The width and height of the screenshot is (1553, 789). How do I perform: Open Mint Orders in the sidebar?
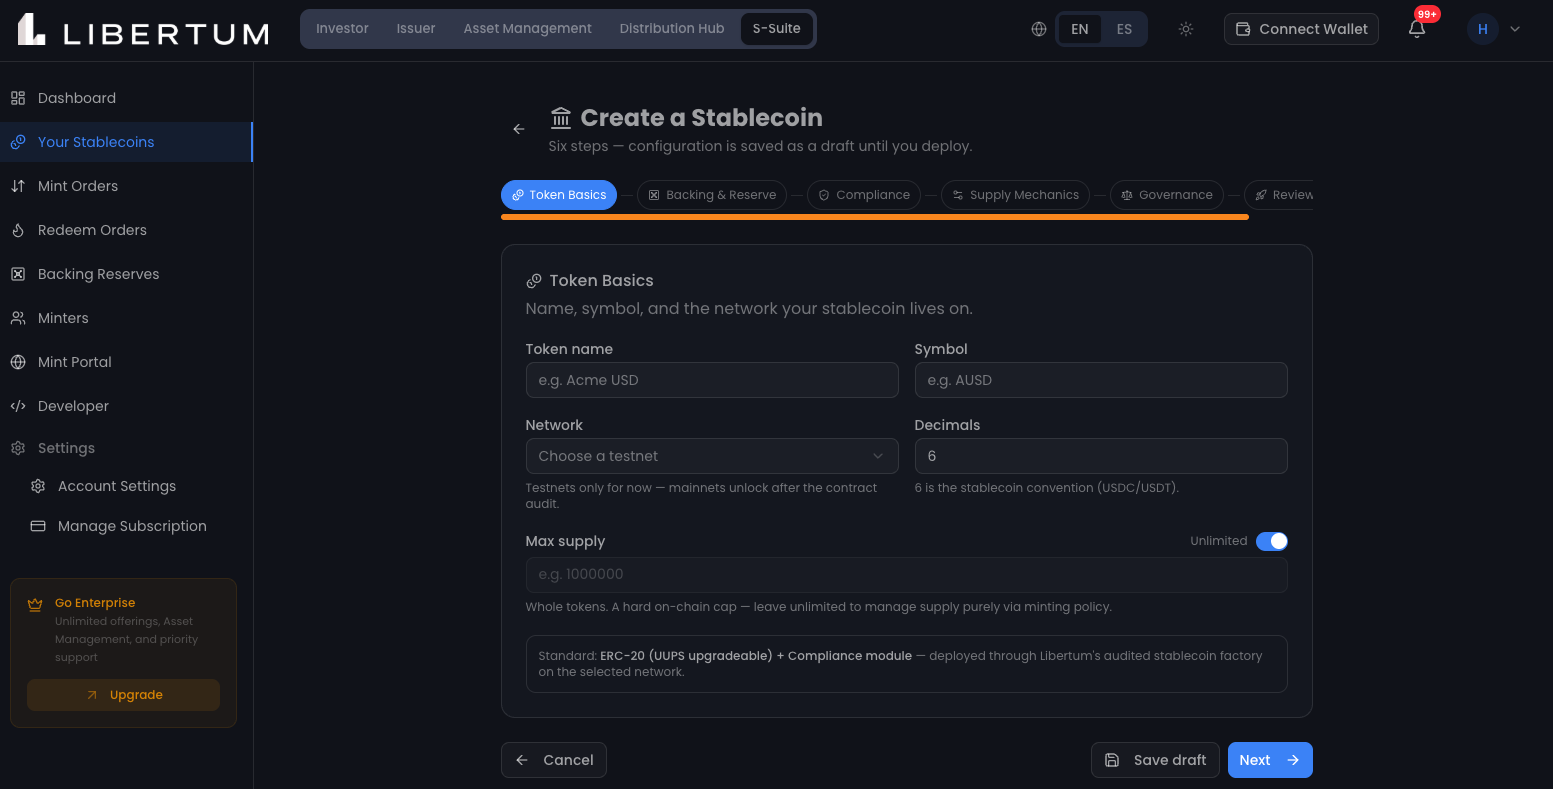point(126,186)
